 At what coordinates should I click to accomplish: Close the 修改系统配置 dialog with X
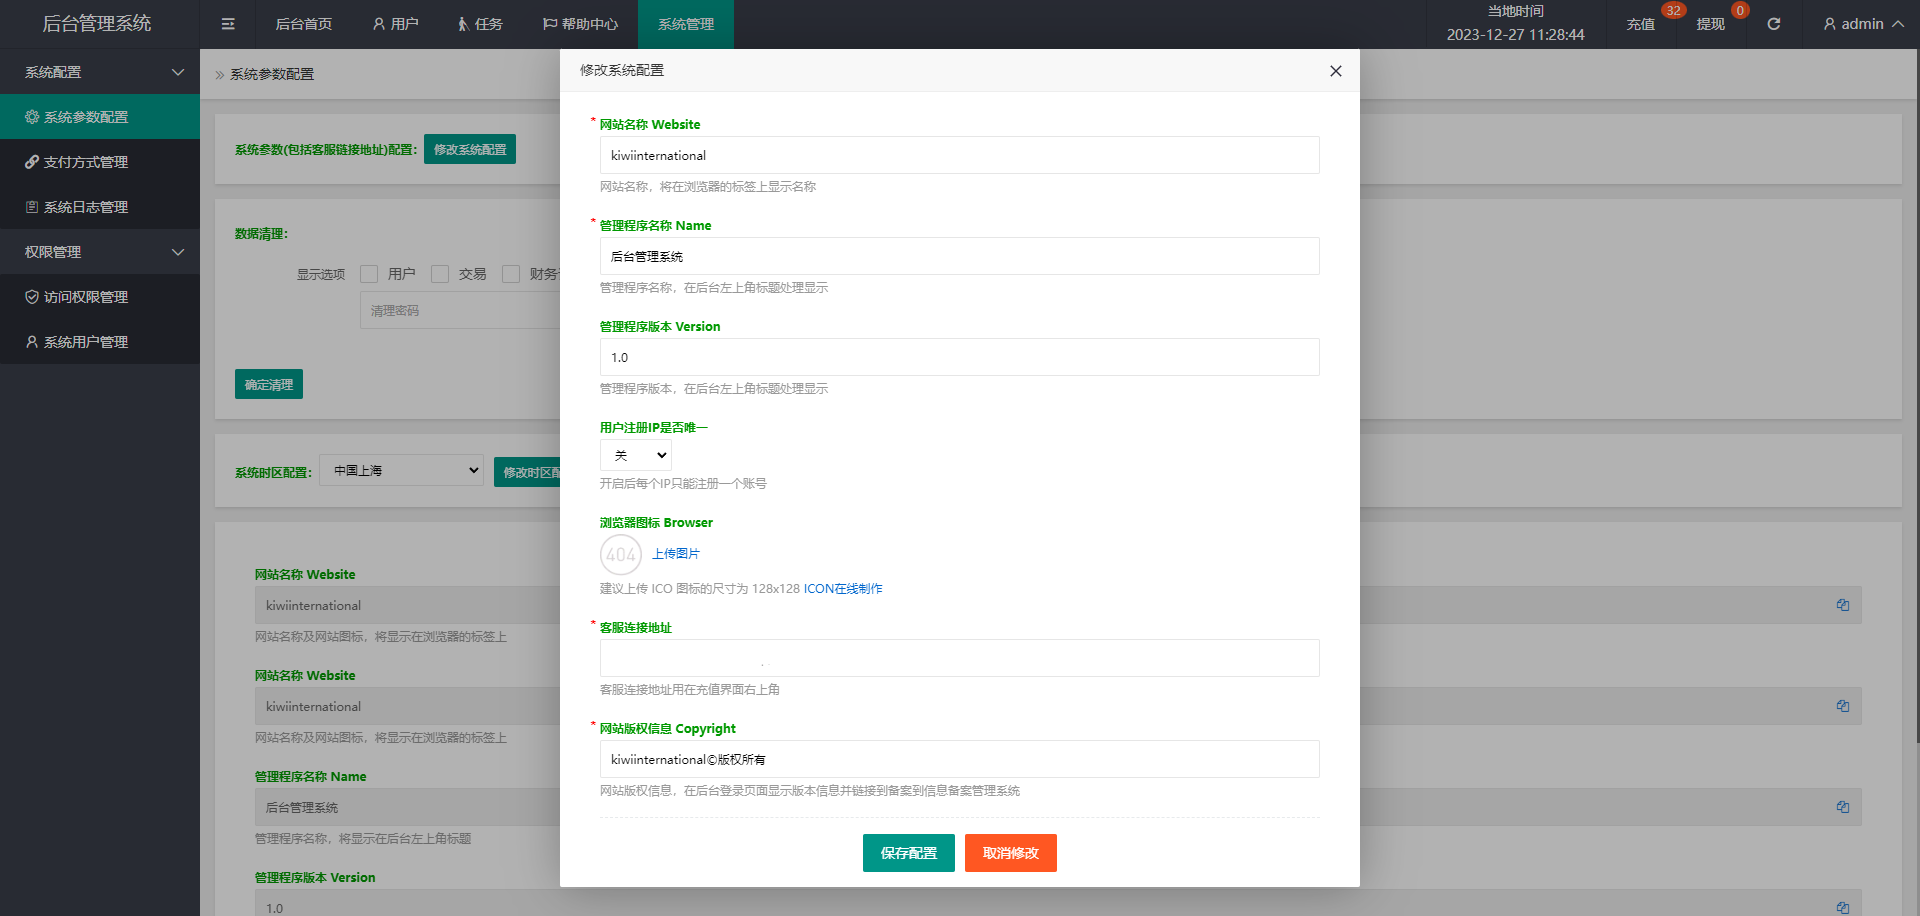pos(1335,71)
